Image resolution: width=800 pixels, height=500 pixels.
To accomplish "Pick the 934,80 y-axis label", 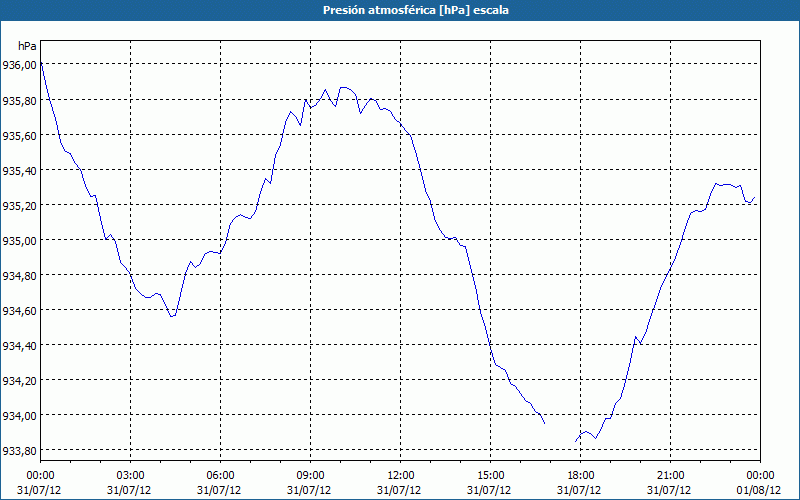I will [19, 276].
